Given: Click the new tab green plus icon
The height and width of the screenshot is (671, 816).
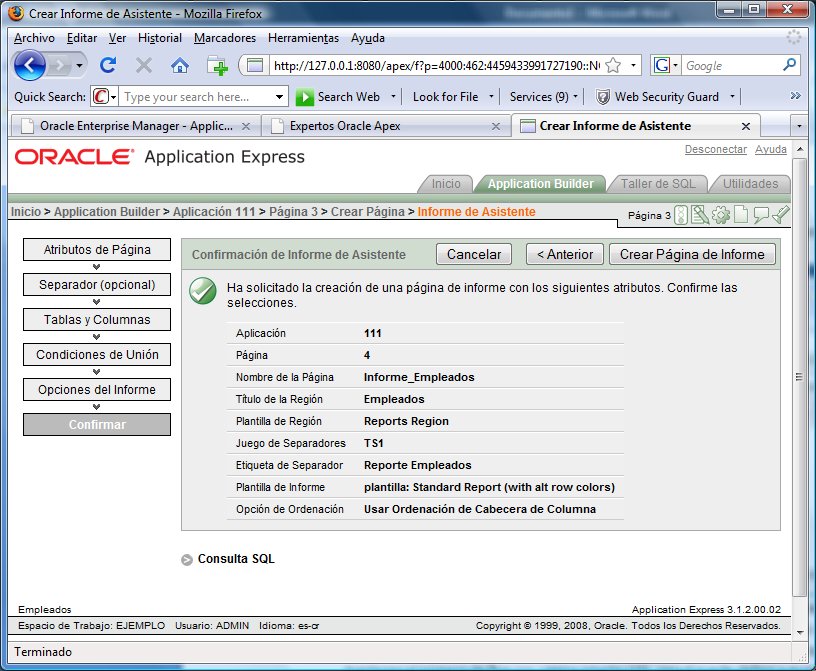Looking at the screenshot, I should (218, 66).
